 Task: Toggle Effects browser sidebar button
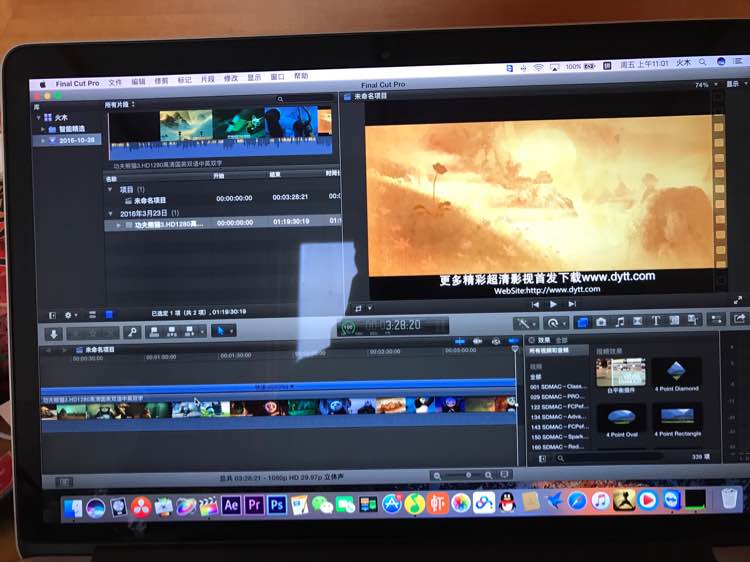click(x=542, y=459)
